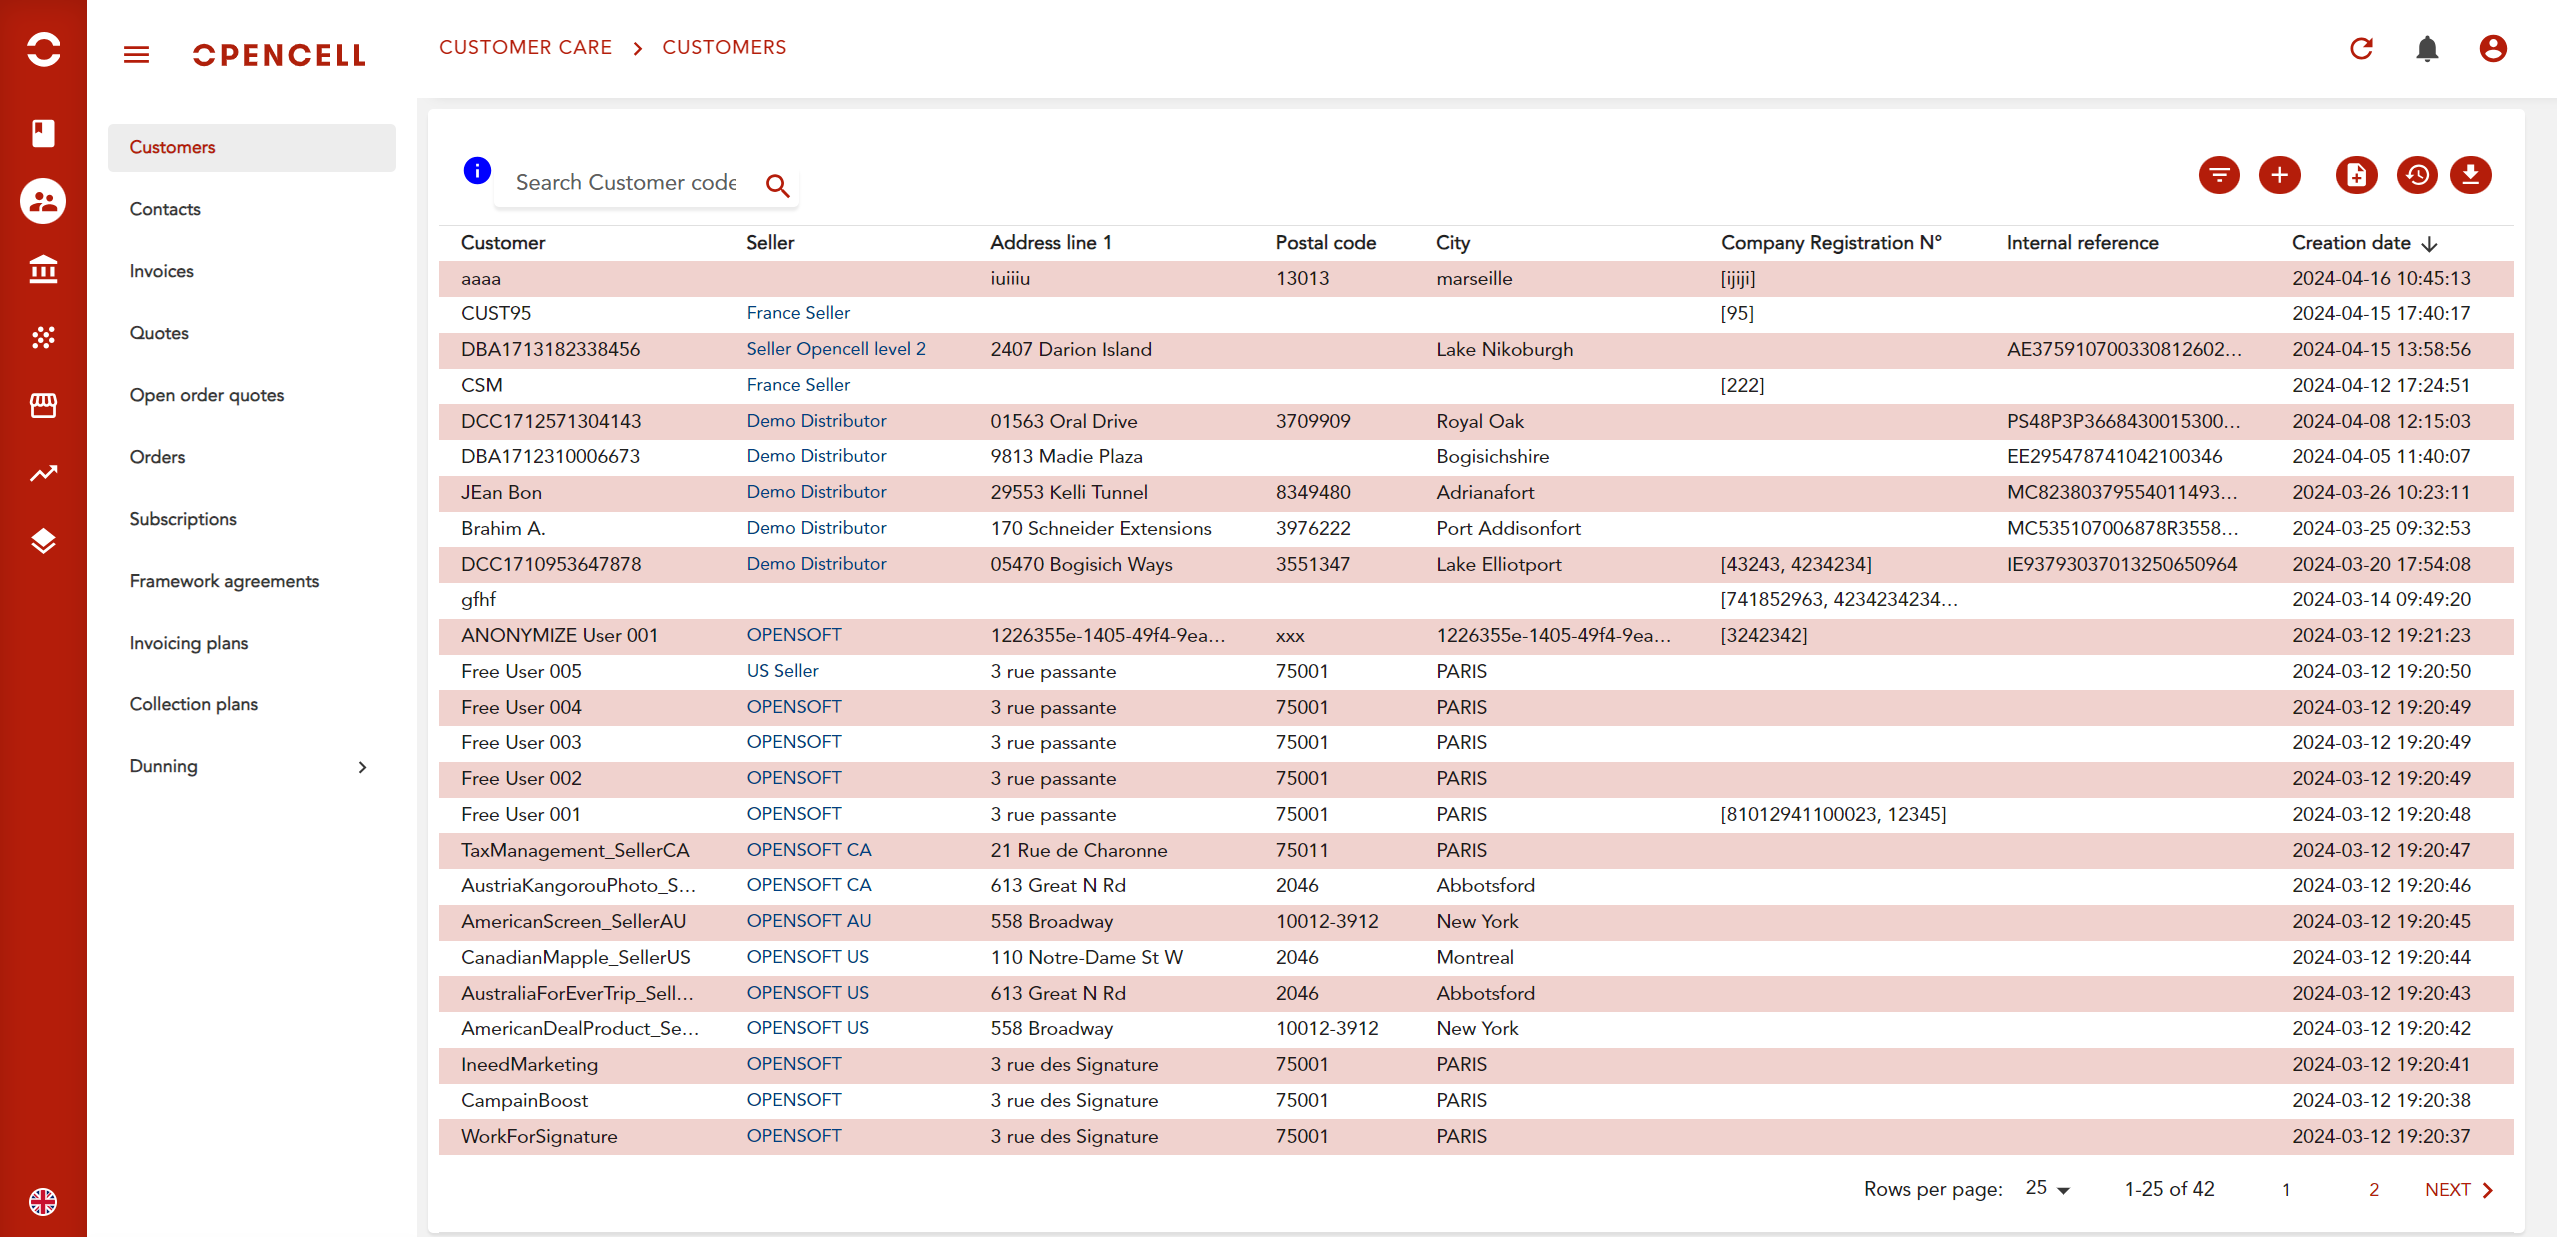Open the notifications bell

pyautogui.click(x=2427, y=48)
